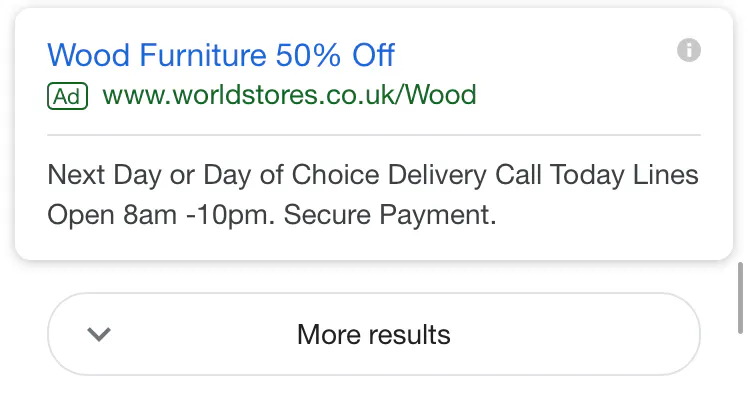
Task: Click the 'Secure Payment' text in the ad
Action: pyautogui.click(x=390, y=215)
